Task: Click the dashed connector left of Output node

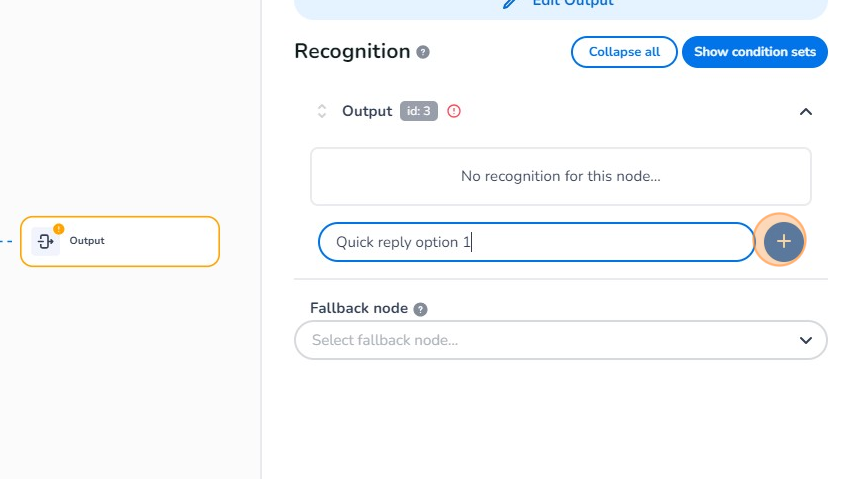Action: coord(8,241)
